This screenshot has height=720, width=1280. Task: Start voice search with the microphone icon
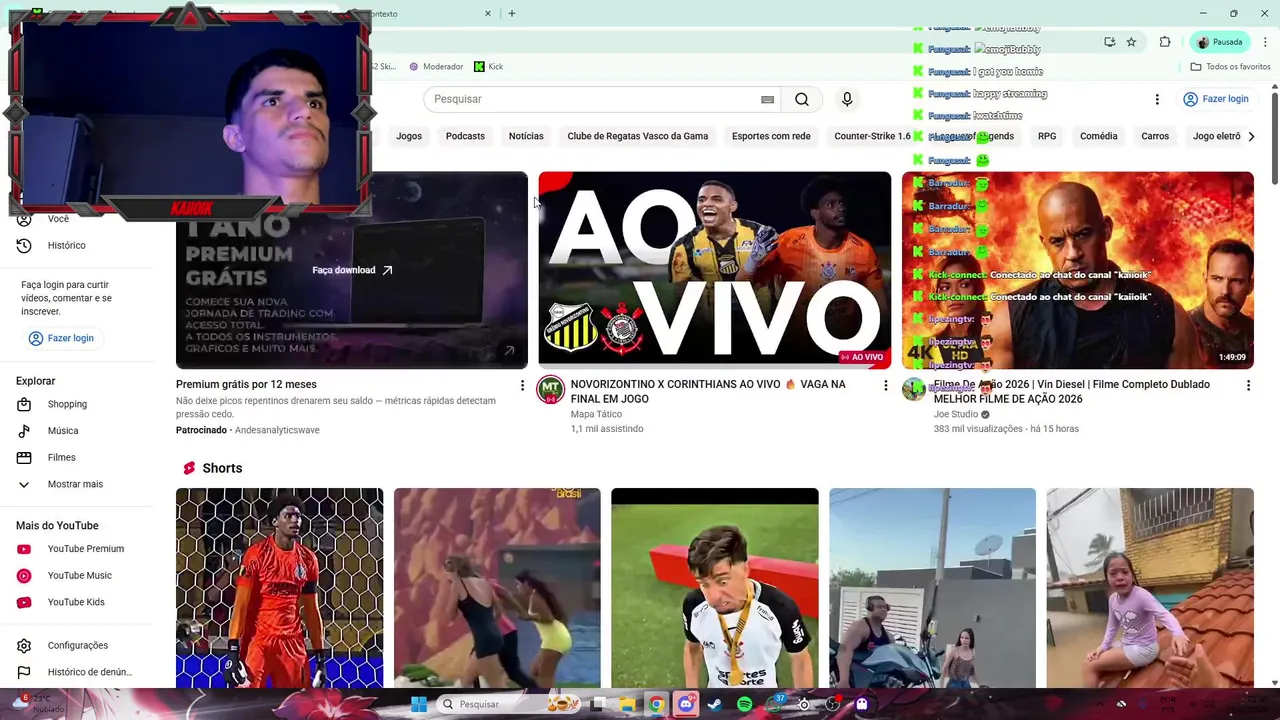pyautogui.click(x=847, y=99)
